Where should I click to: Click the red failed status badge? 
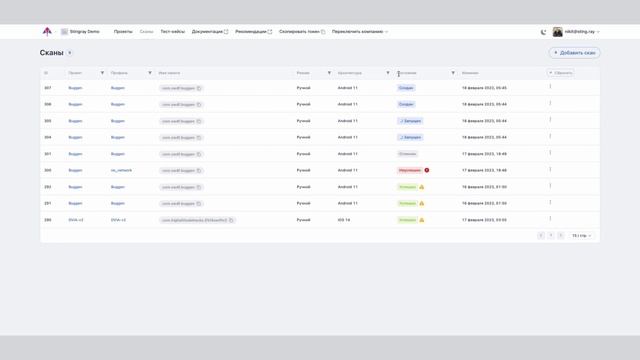click(x=410, y=170)
